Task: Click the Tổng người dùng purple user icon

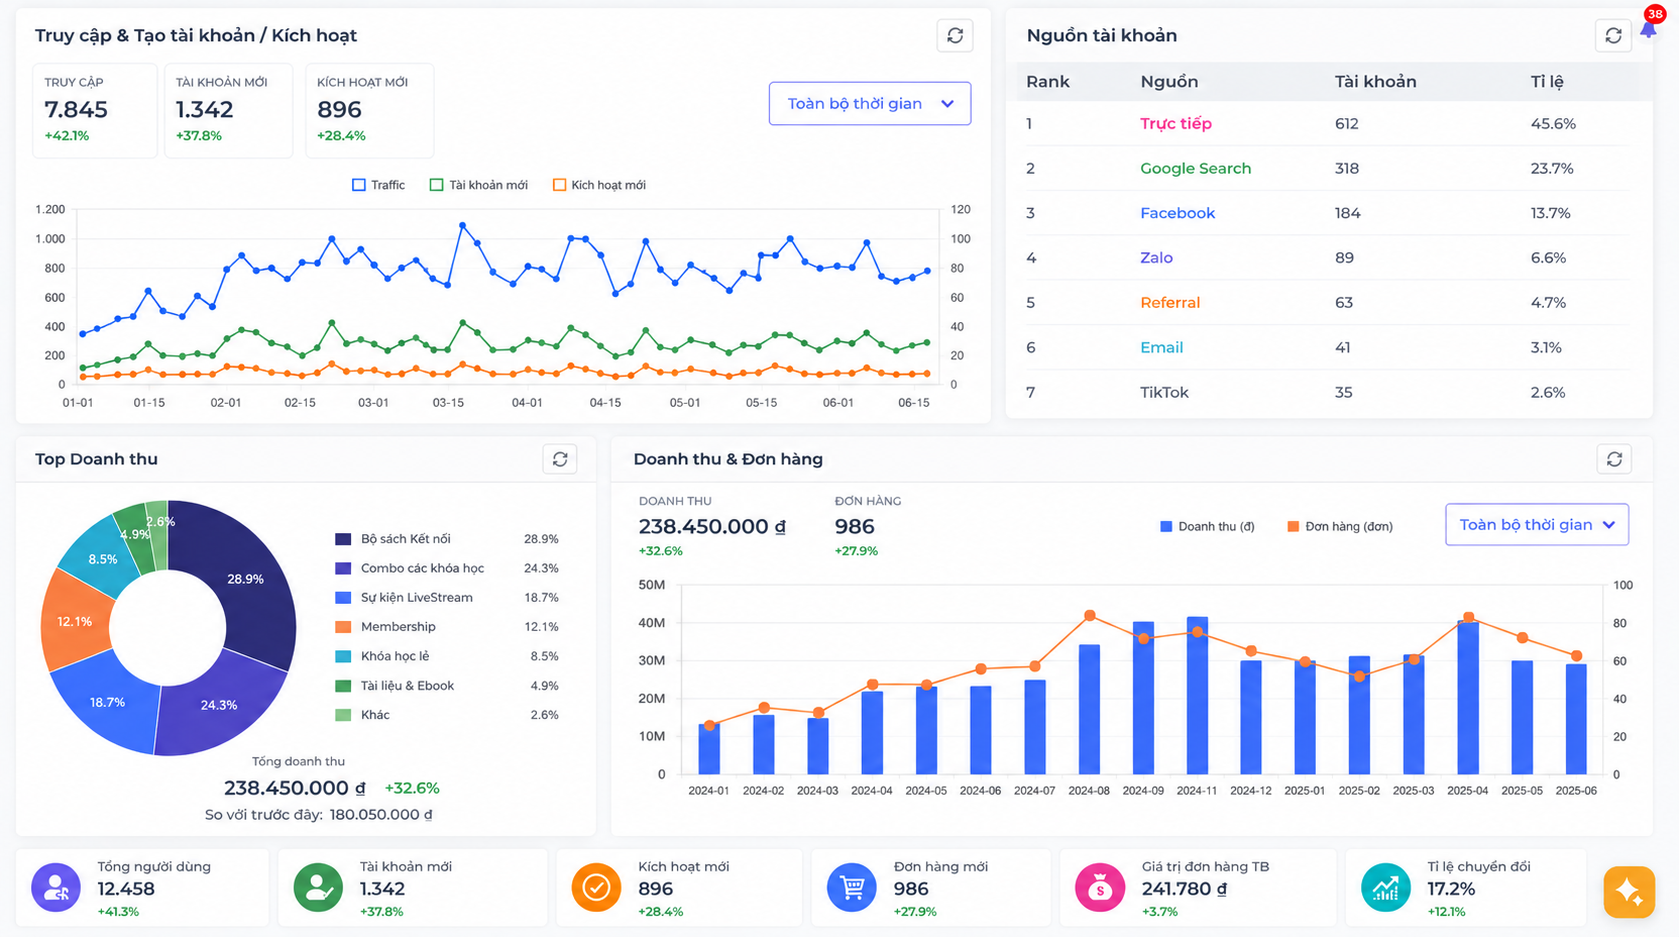Action: coord(56,887)
